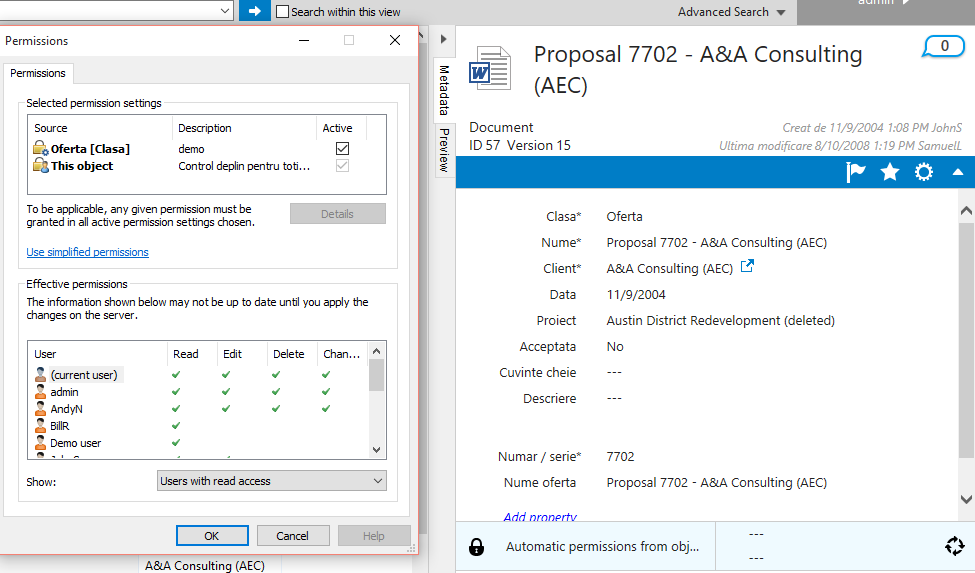975x573 pixels.
Task: Click OK in Permissions dialog
Action: tap(212, 536)
